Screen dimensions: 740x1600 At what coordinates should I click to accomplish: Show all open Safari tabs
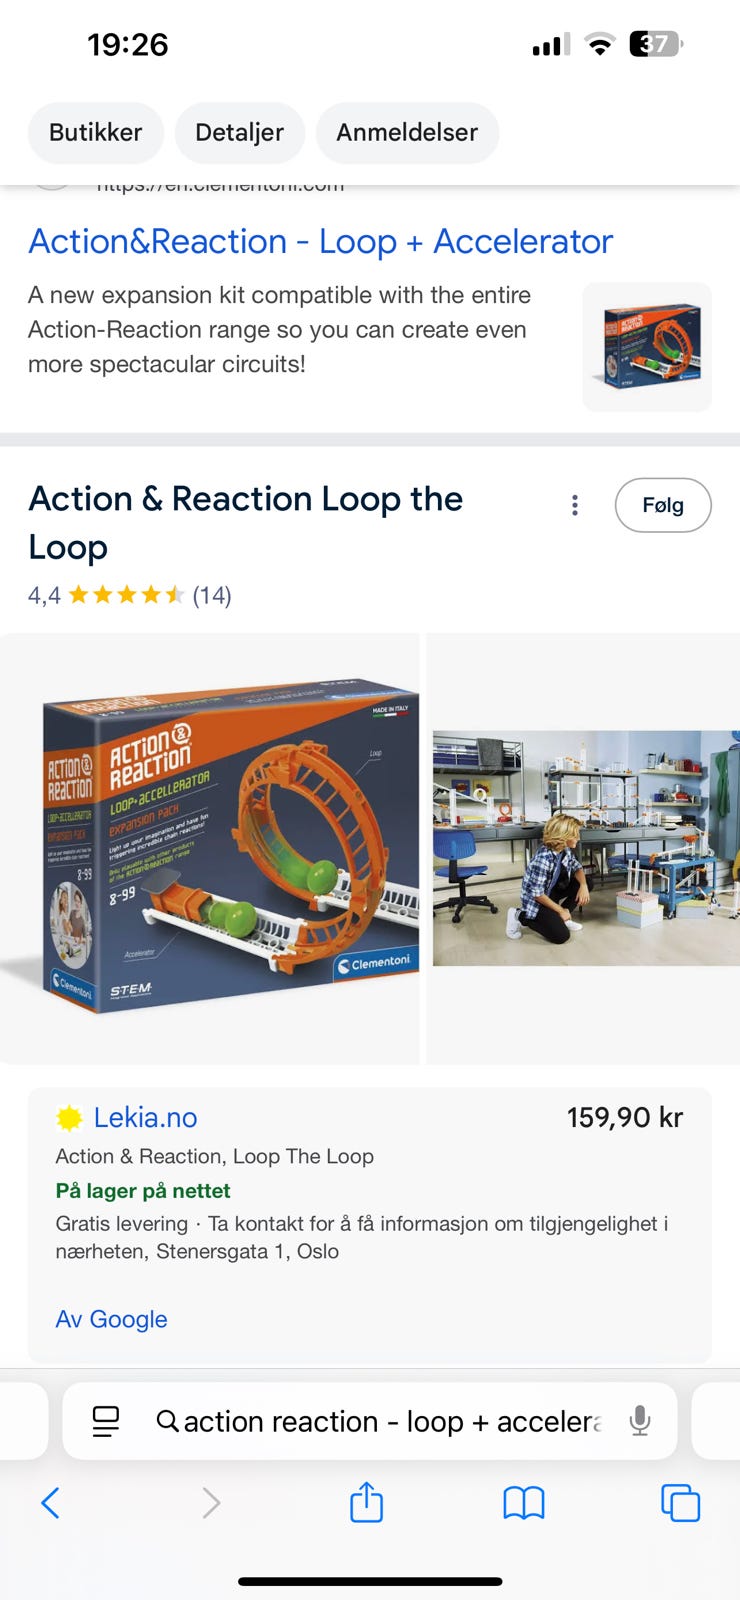click(x=680, y=1502)
